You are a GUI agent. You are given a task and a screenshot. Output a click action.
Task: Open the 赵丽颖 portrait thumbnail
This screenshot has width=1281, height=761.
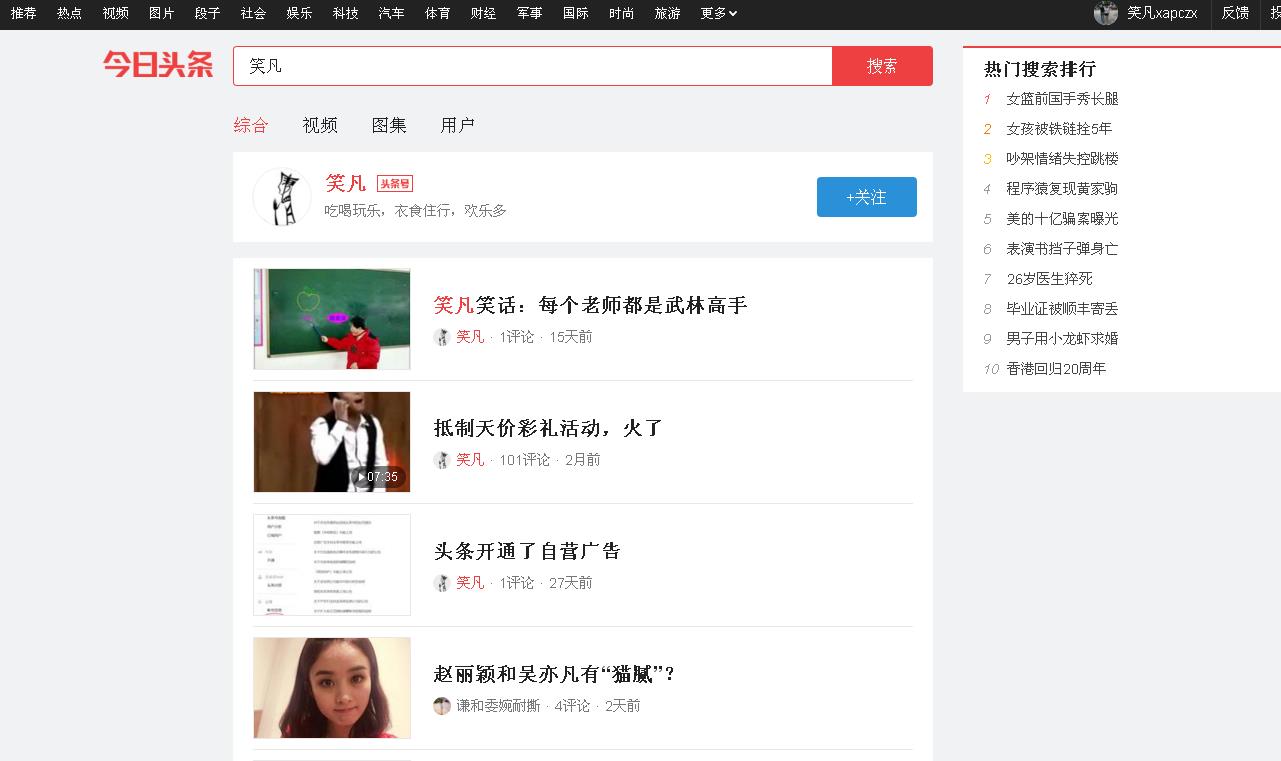(332, 688)
